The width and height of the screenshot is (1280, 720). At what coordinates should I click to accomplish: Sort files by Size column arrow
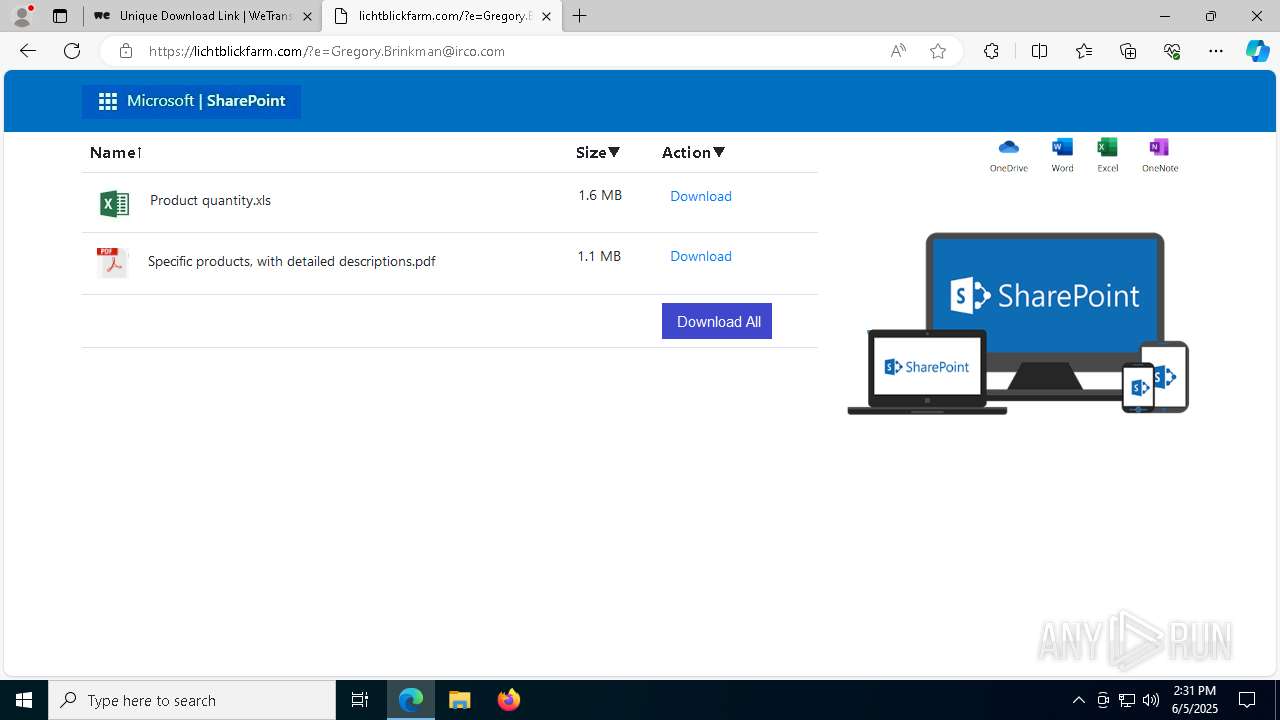coord(614,152)
